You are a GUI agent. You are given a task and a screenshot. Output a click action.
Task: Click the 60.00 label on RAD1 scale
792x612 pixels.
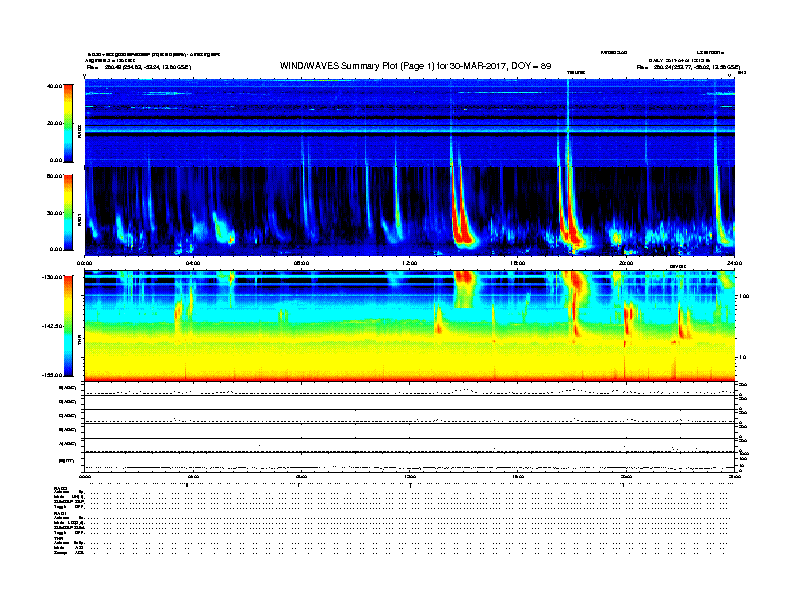[54, 176]
